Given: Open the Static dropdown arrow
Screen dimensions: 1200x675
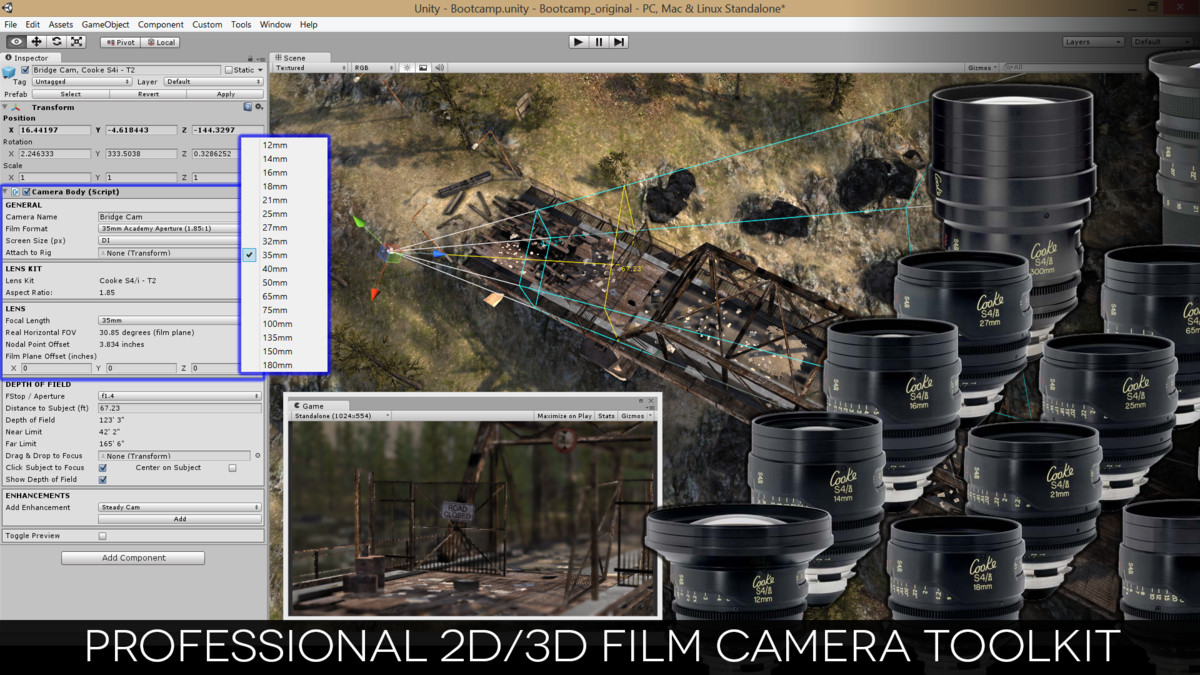Looking at the screenshot, I should pos(261,70).
